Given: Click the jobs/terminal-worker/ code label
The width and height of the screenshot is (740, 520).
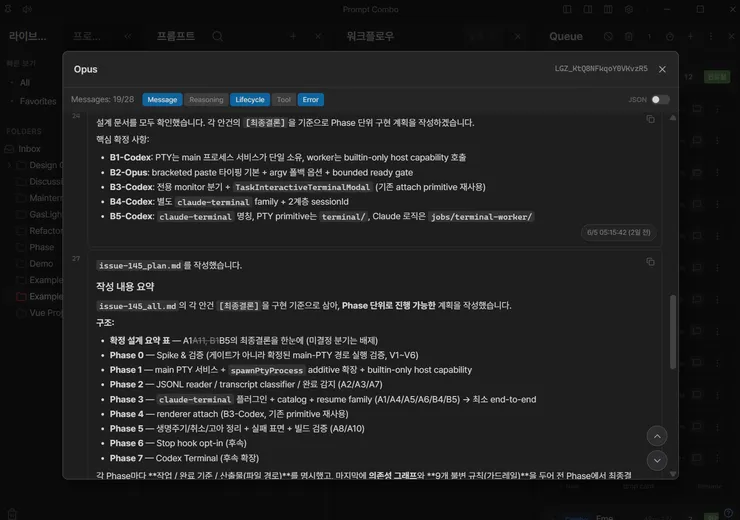Looking at the screenshot, I should [481, 217].
